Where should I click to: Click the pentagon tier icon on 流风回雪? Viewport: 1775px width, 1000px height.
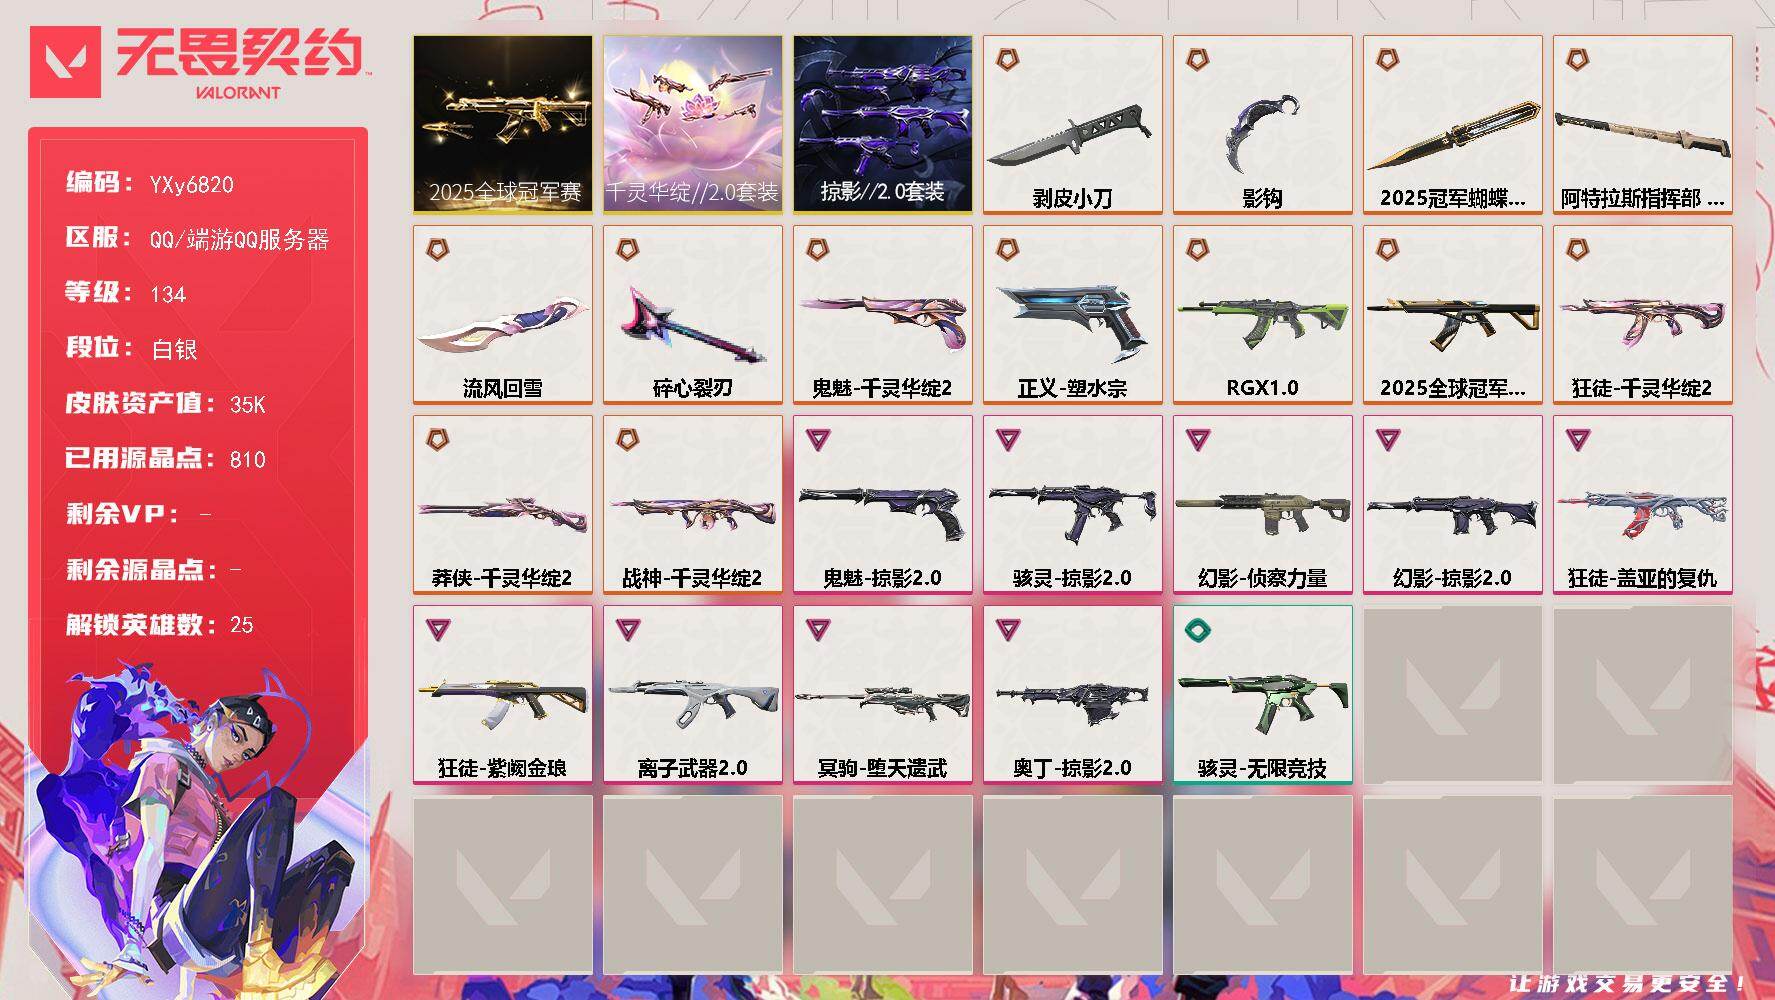coord(437,249)
